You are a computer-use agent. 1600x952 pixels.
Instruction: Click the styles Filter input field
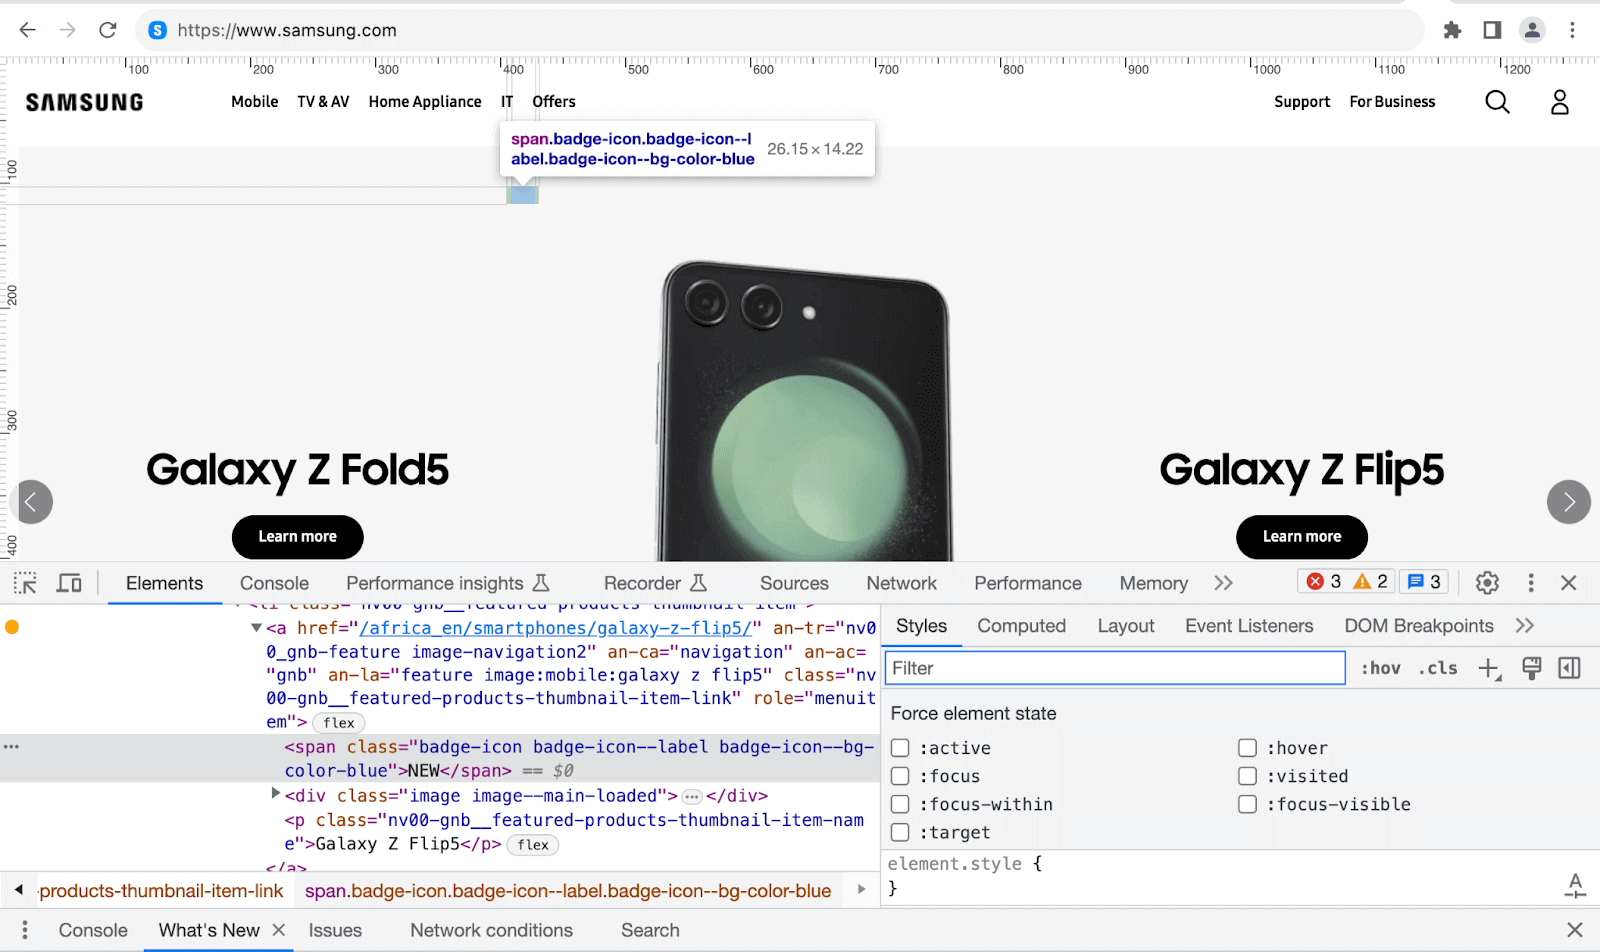1115,668
